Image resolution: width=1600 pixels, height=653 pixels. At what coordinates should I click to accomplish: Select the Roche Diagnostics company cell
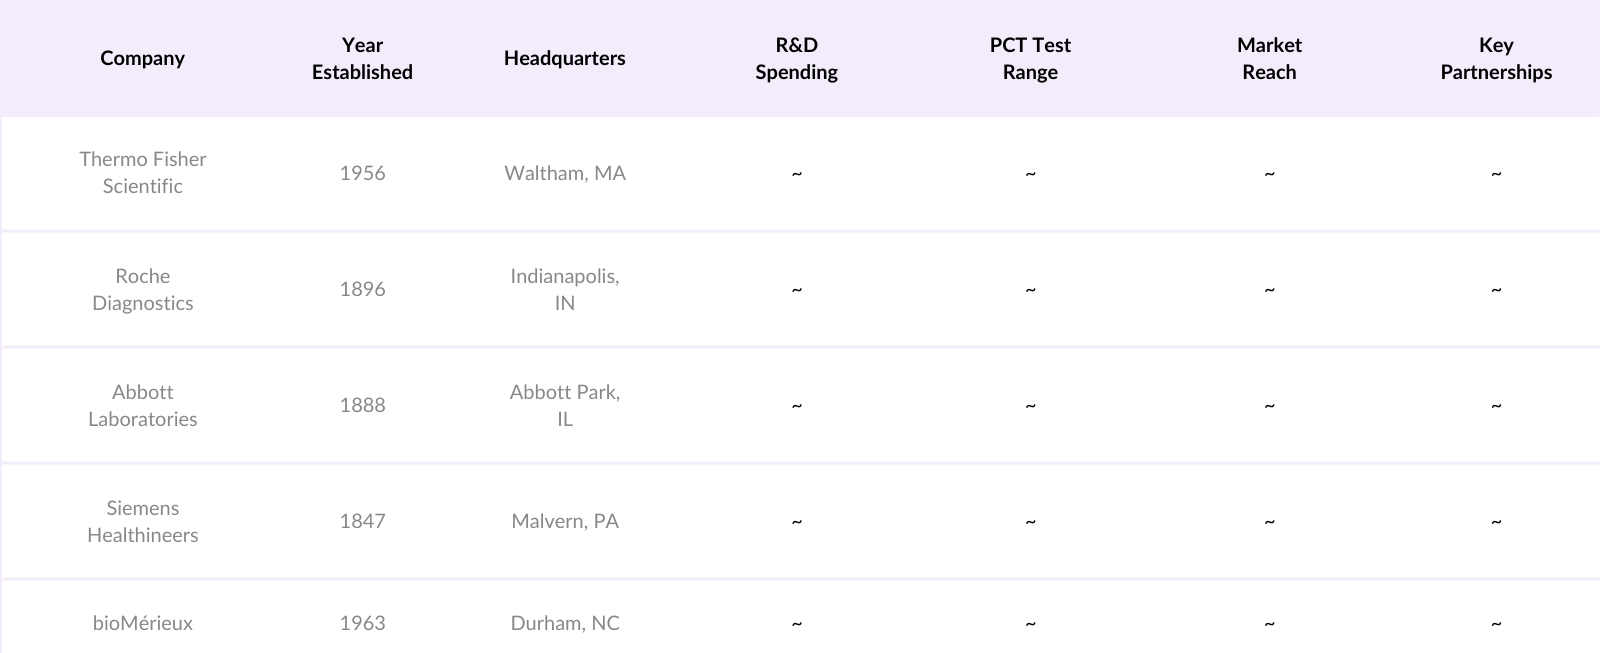pos(142,289)
